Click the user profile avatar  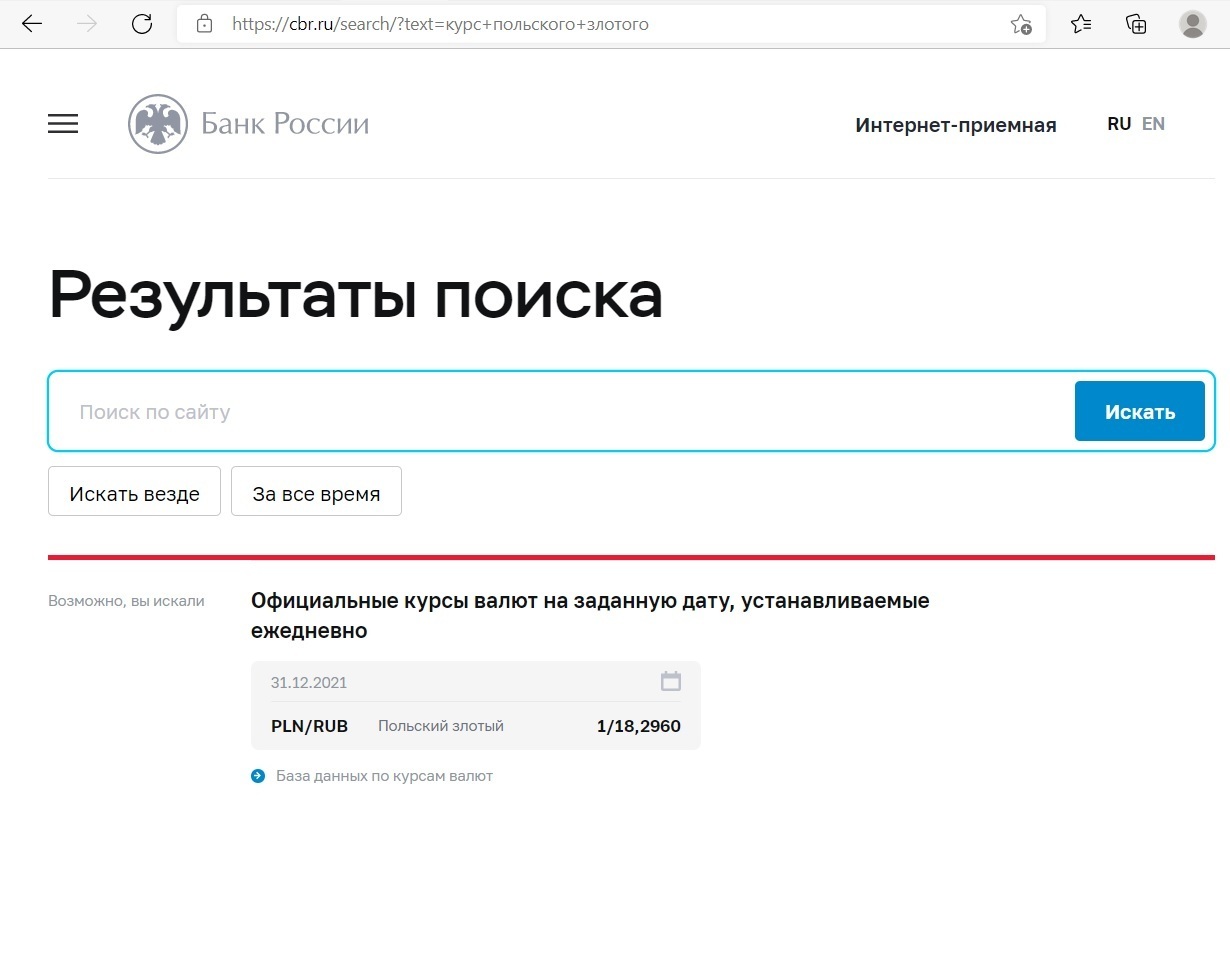coord(1192,24)
